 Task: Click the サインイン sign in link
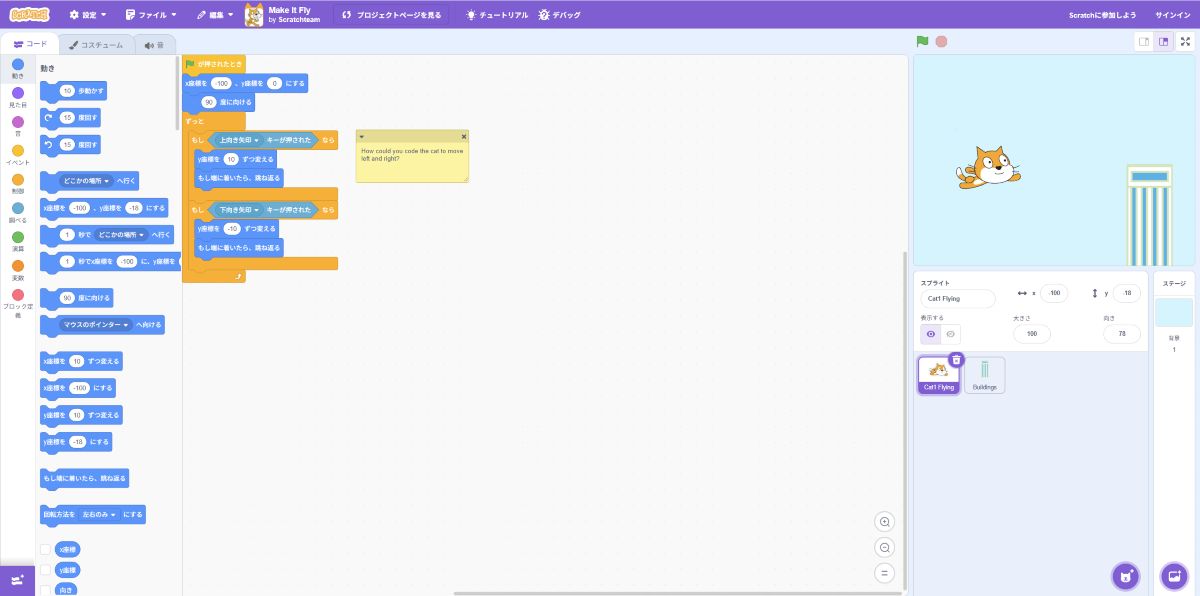(x=1172, y=15)
